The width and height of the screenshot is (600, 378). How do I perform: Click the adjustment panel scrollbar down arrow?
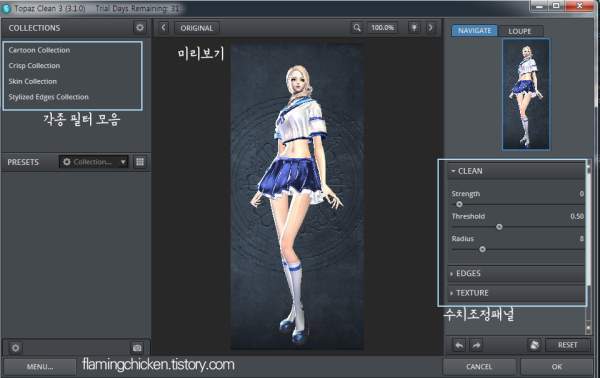point(588,328)
